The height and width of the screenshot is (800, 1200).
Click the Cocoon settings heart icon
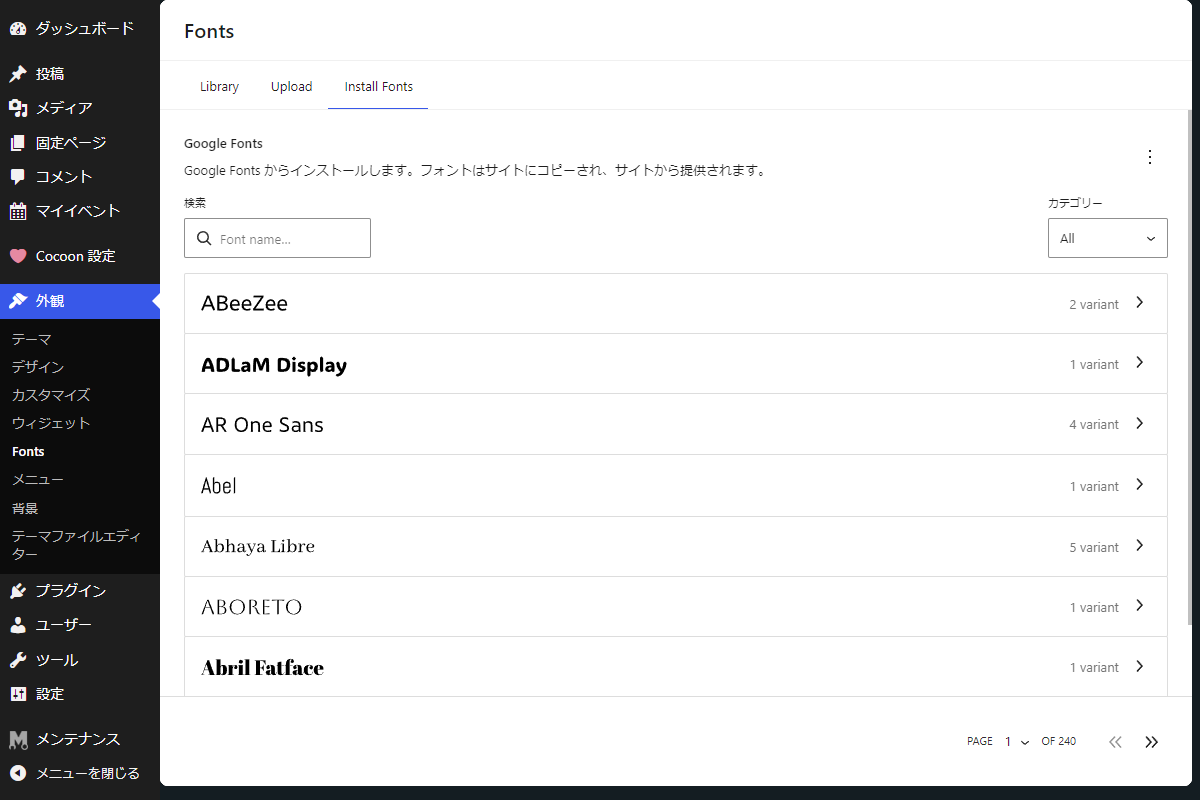pos(18,256)
